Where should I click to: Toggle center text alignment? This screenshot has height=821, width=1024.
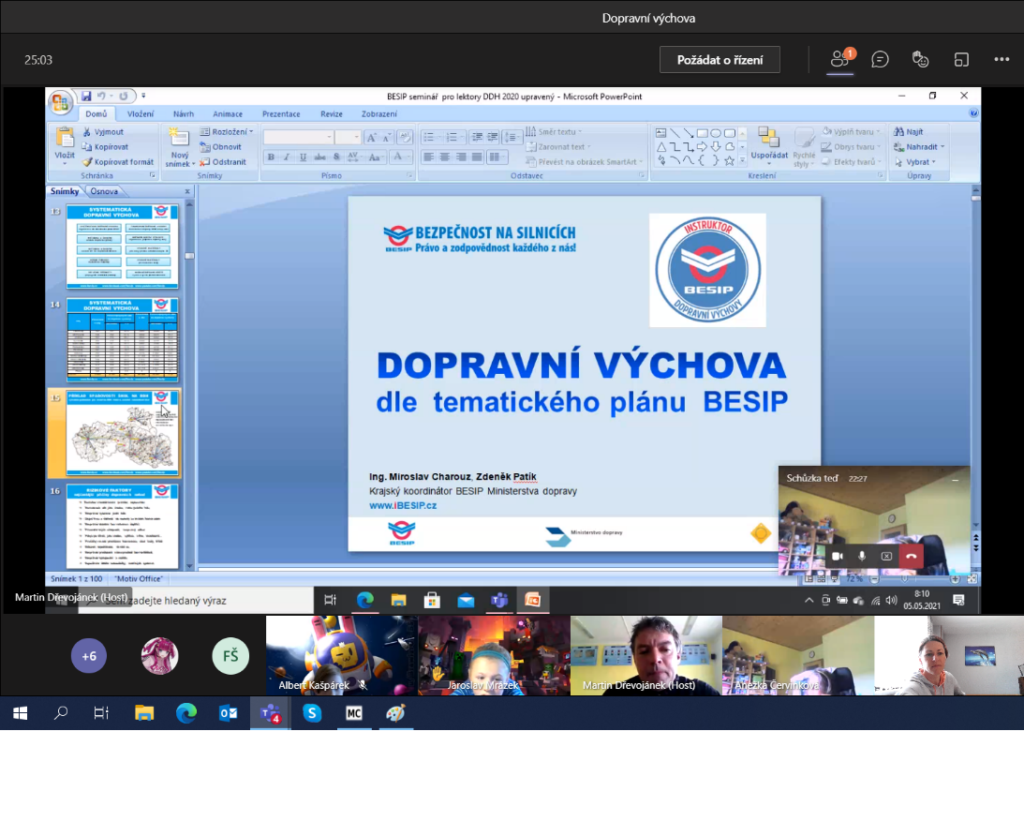(445, 157)
